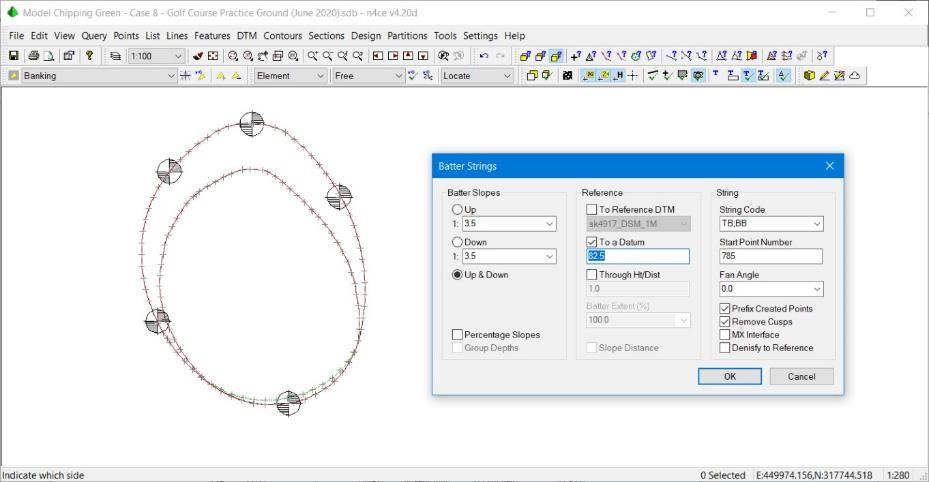Image resolution: width=929 pixels, height=482 pixels.
Task: Click the zoom out magnifier with minus
Action: coord(328,56)
